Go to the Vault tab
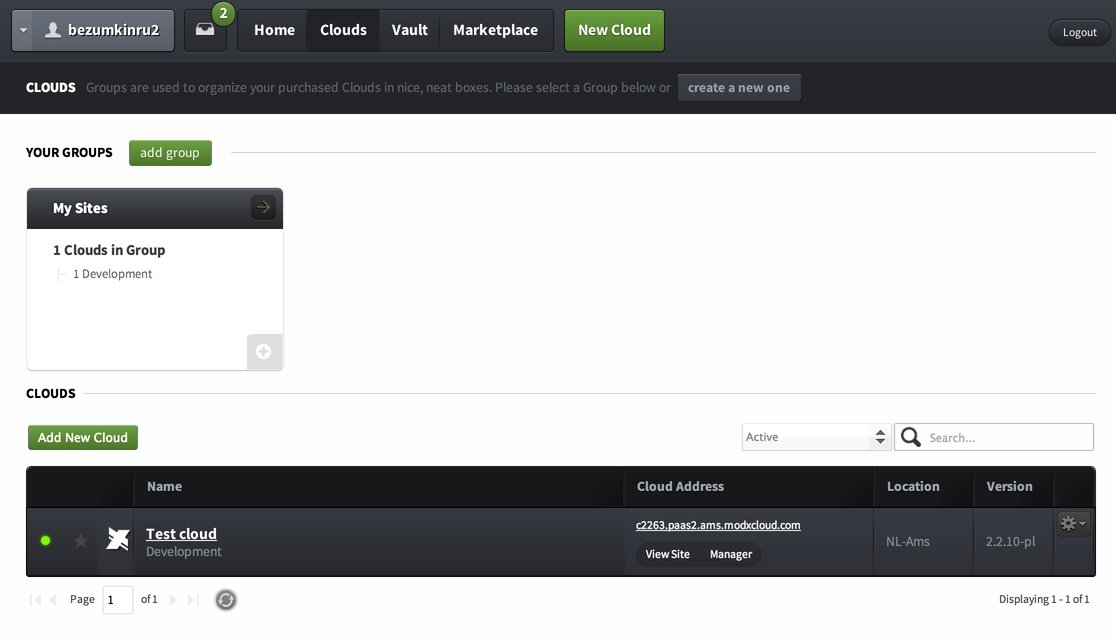This screenshot has width=1116, height=640. (410, 30)
